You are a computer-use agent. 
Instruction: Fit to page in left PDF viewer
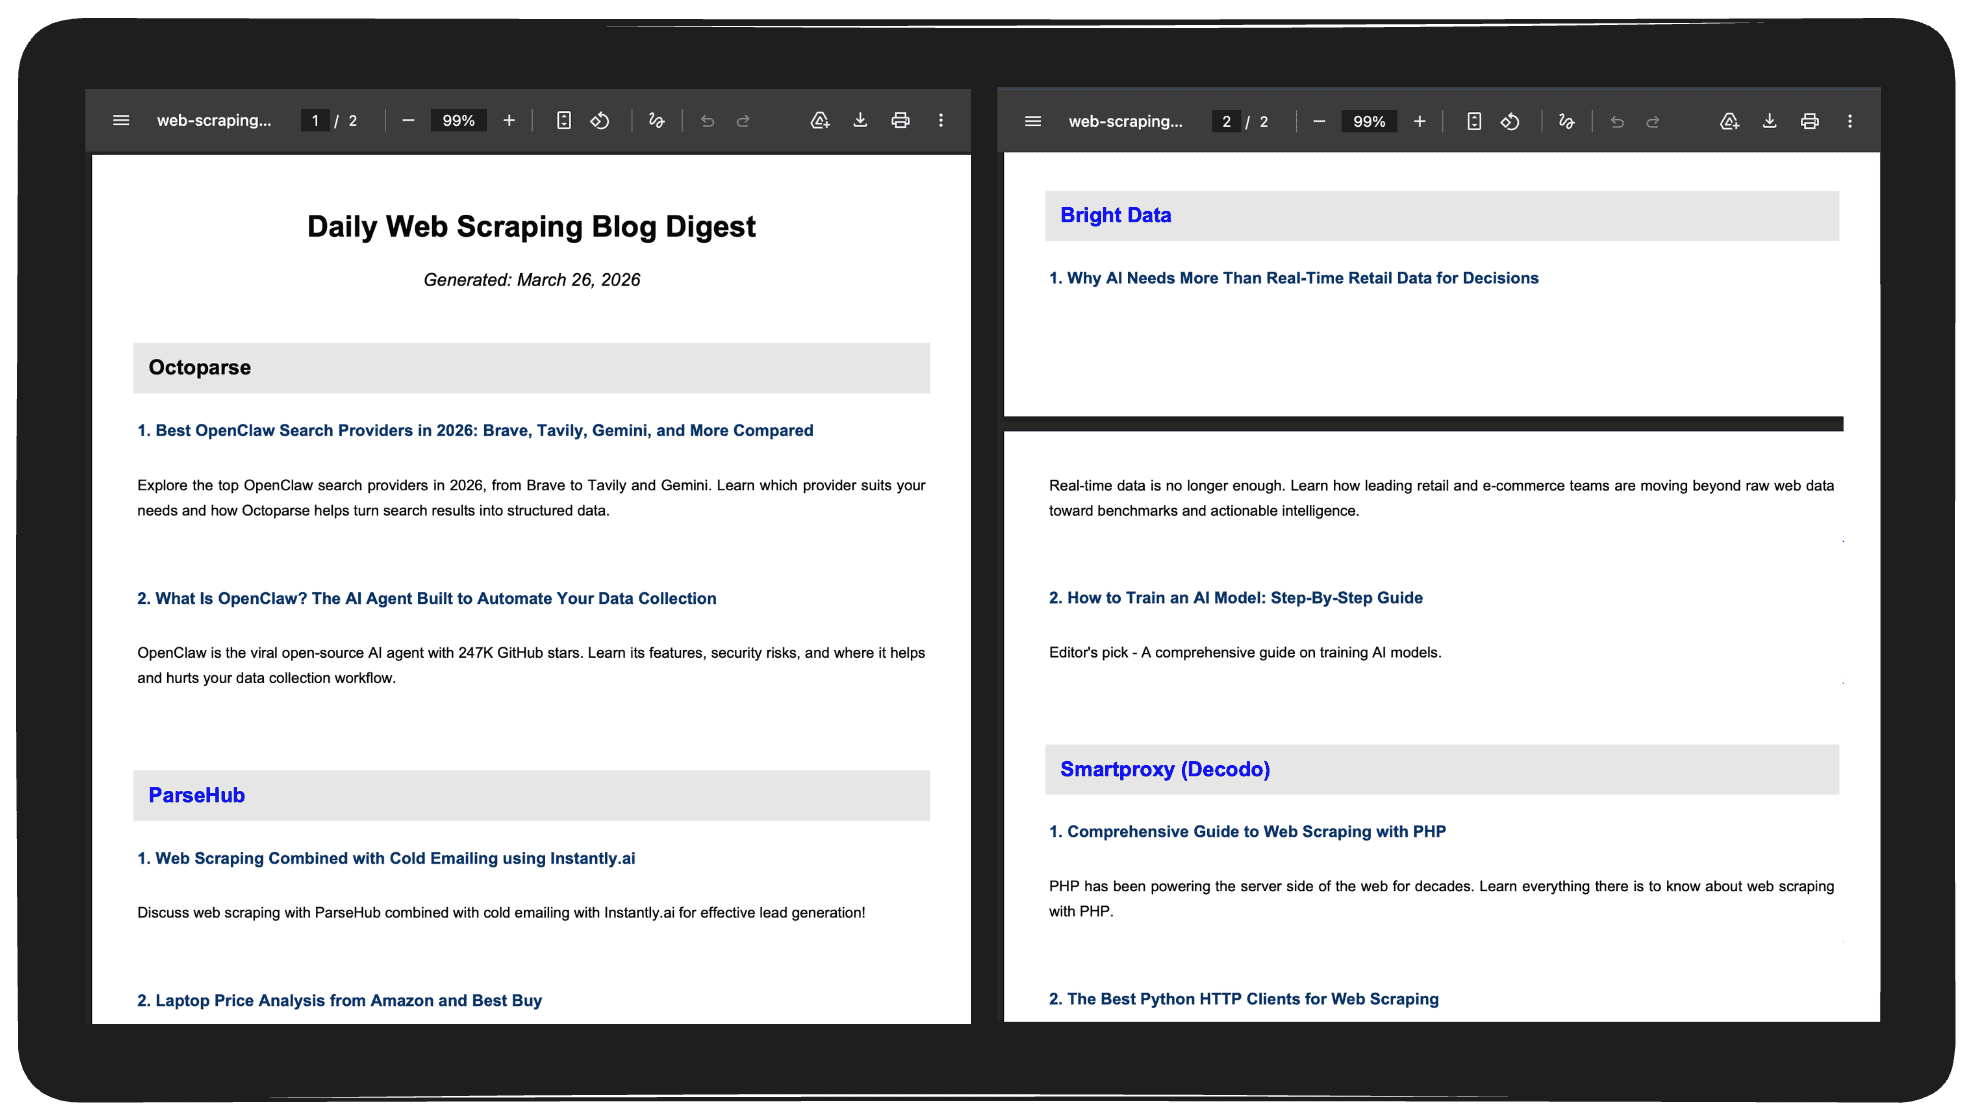(564, 120)
